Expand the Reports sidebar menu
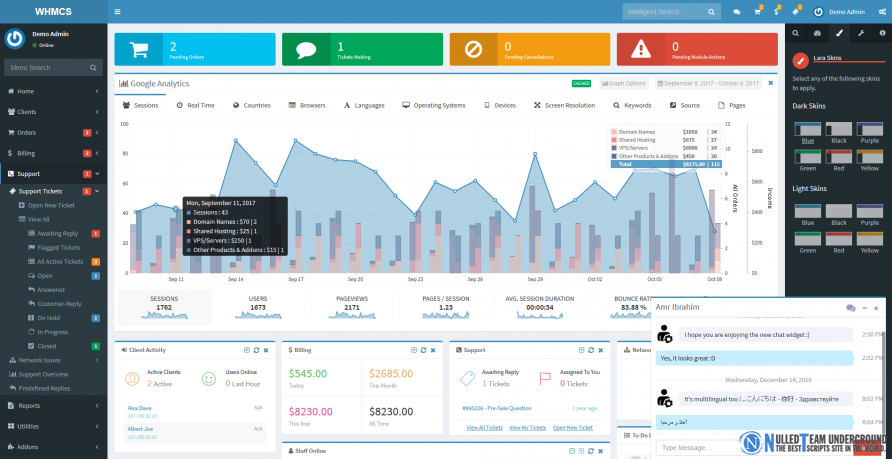The width and height of the screenshot is (892, 459). (53, 406)
